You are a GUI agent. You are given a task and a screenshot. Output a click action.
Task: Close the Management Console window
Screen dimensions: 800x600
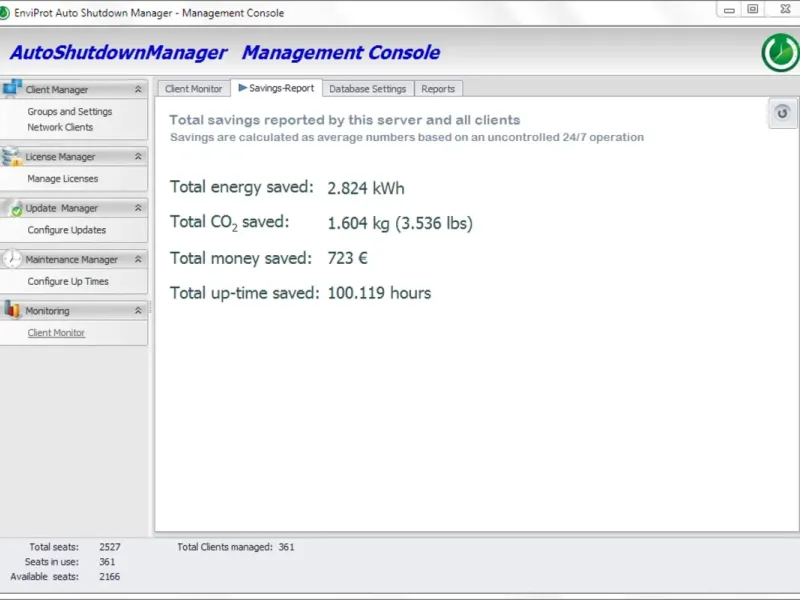(x=785, y=9)
